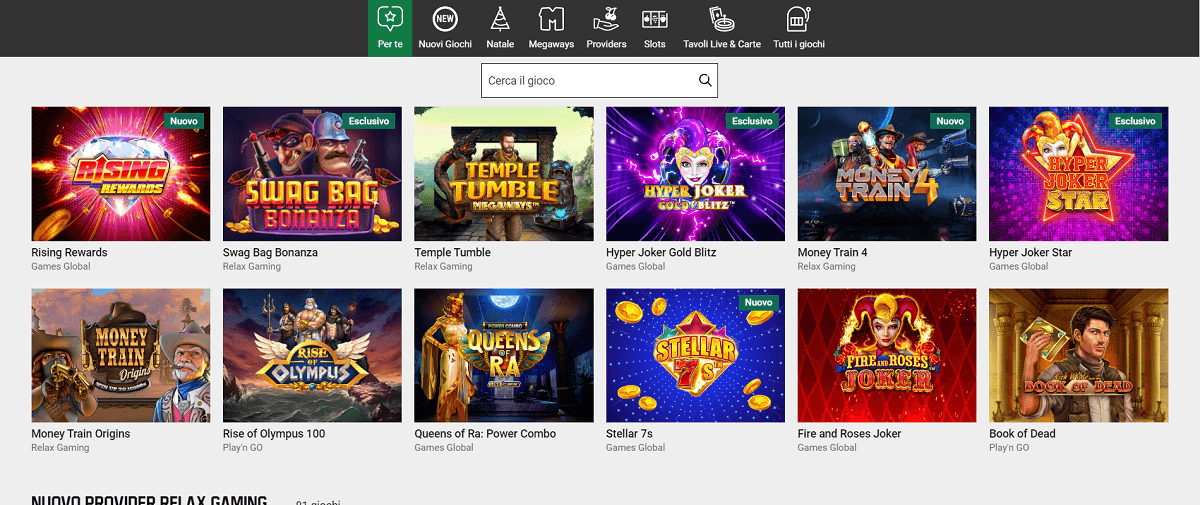Click the search magnifier icon
Screen dimensions: 1200x505
click(x=705, y=81)
